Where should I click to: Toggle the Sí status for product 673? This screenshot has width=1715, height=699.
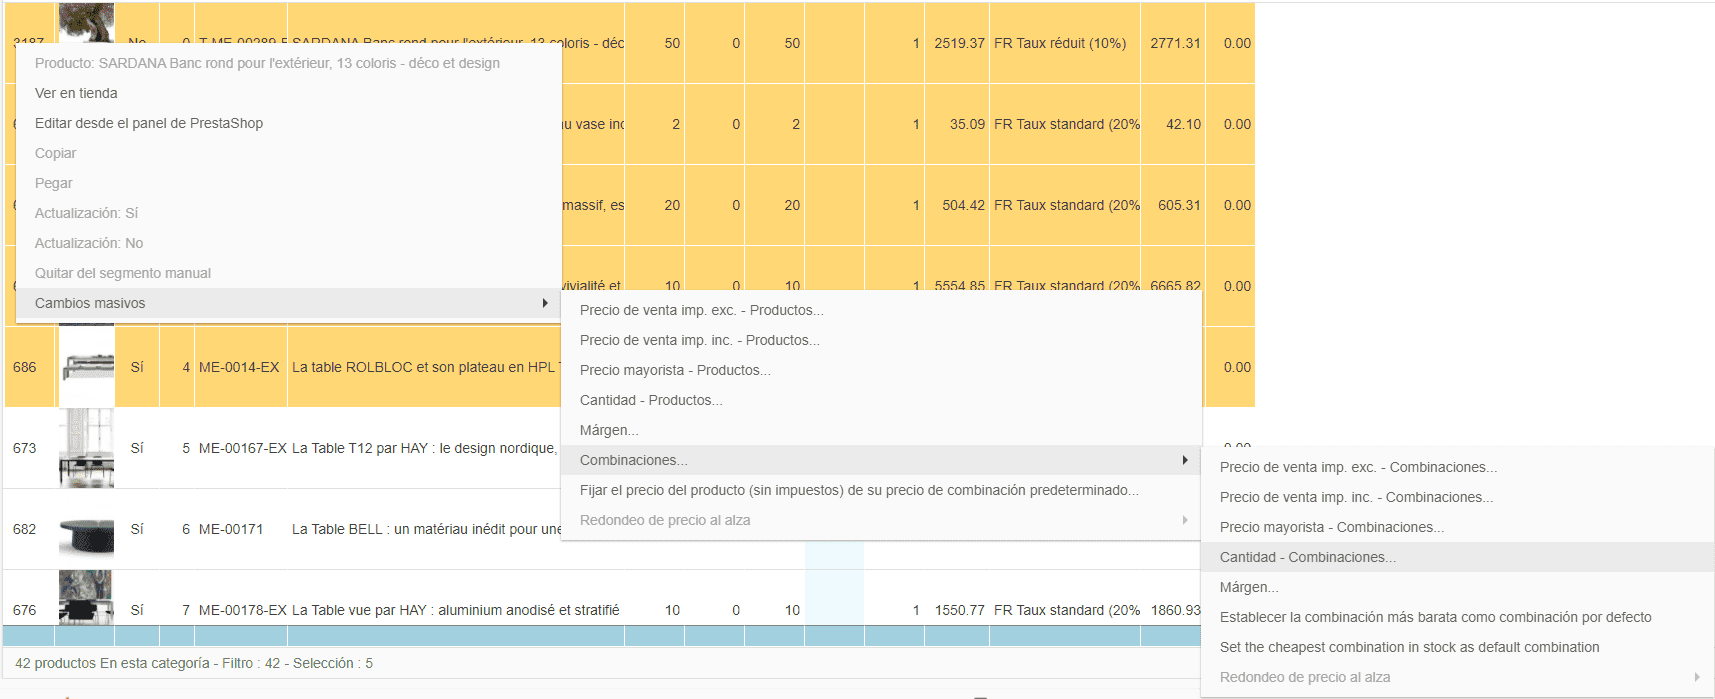pos(137,448)
